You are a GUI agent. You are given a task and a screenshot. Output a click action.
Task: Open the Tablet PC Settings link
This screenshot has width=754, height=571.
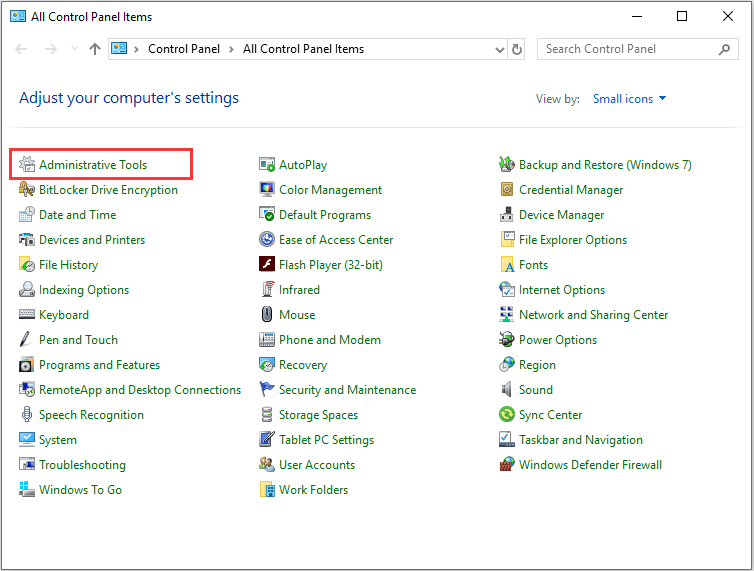point(327,440)
